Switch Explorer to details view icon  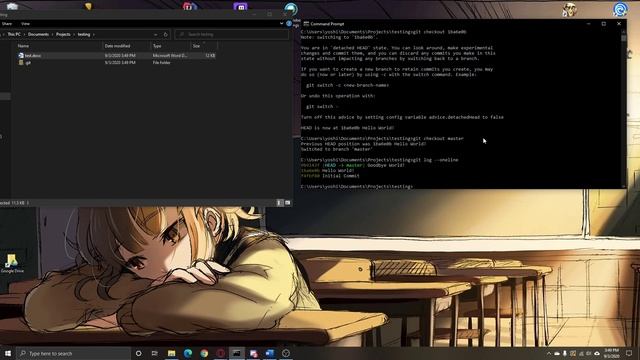(280, 203)
